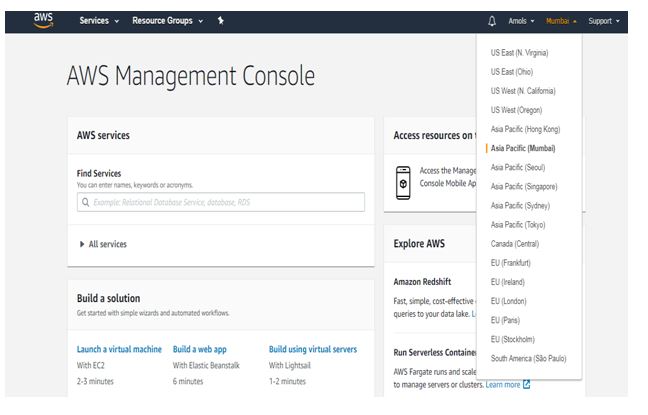The image size is (648, 415).
Task: Select US West (Oregon) region
Action: (x=516, y=110)
